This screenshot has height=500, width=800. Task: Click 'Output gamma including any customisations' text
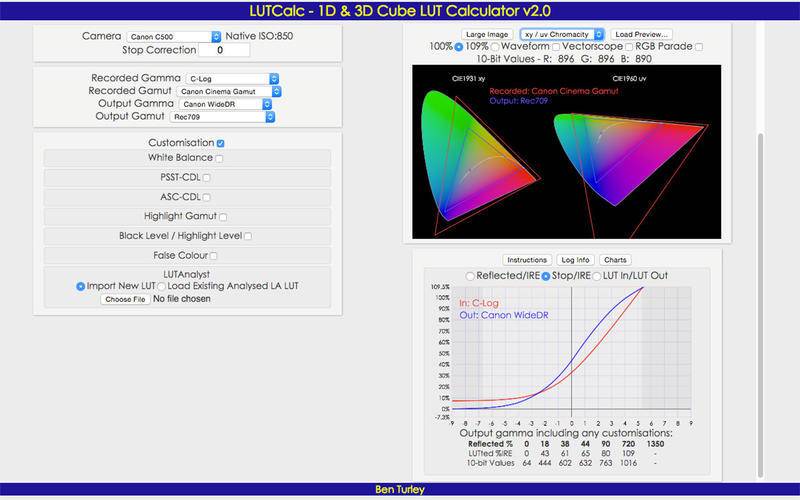pos(566,433)
